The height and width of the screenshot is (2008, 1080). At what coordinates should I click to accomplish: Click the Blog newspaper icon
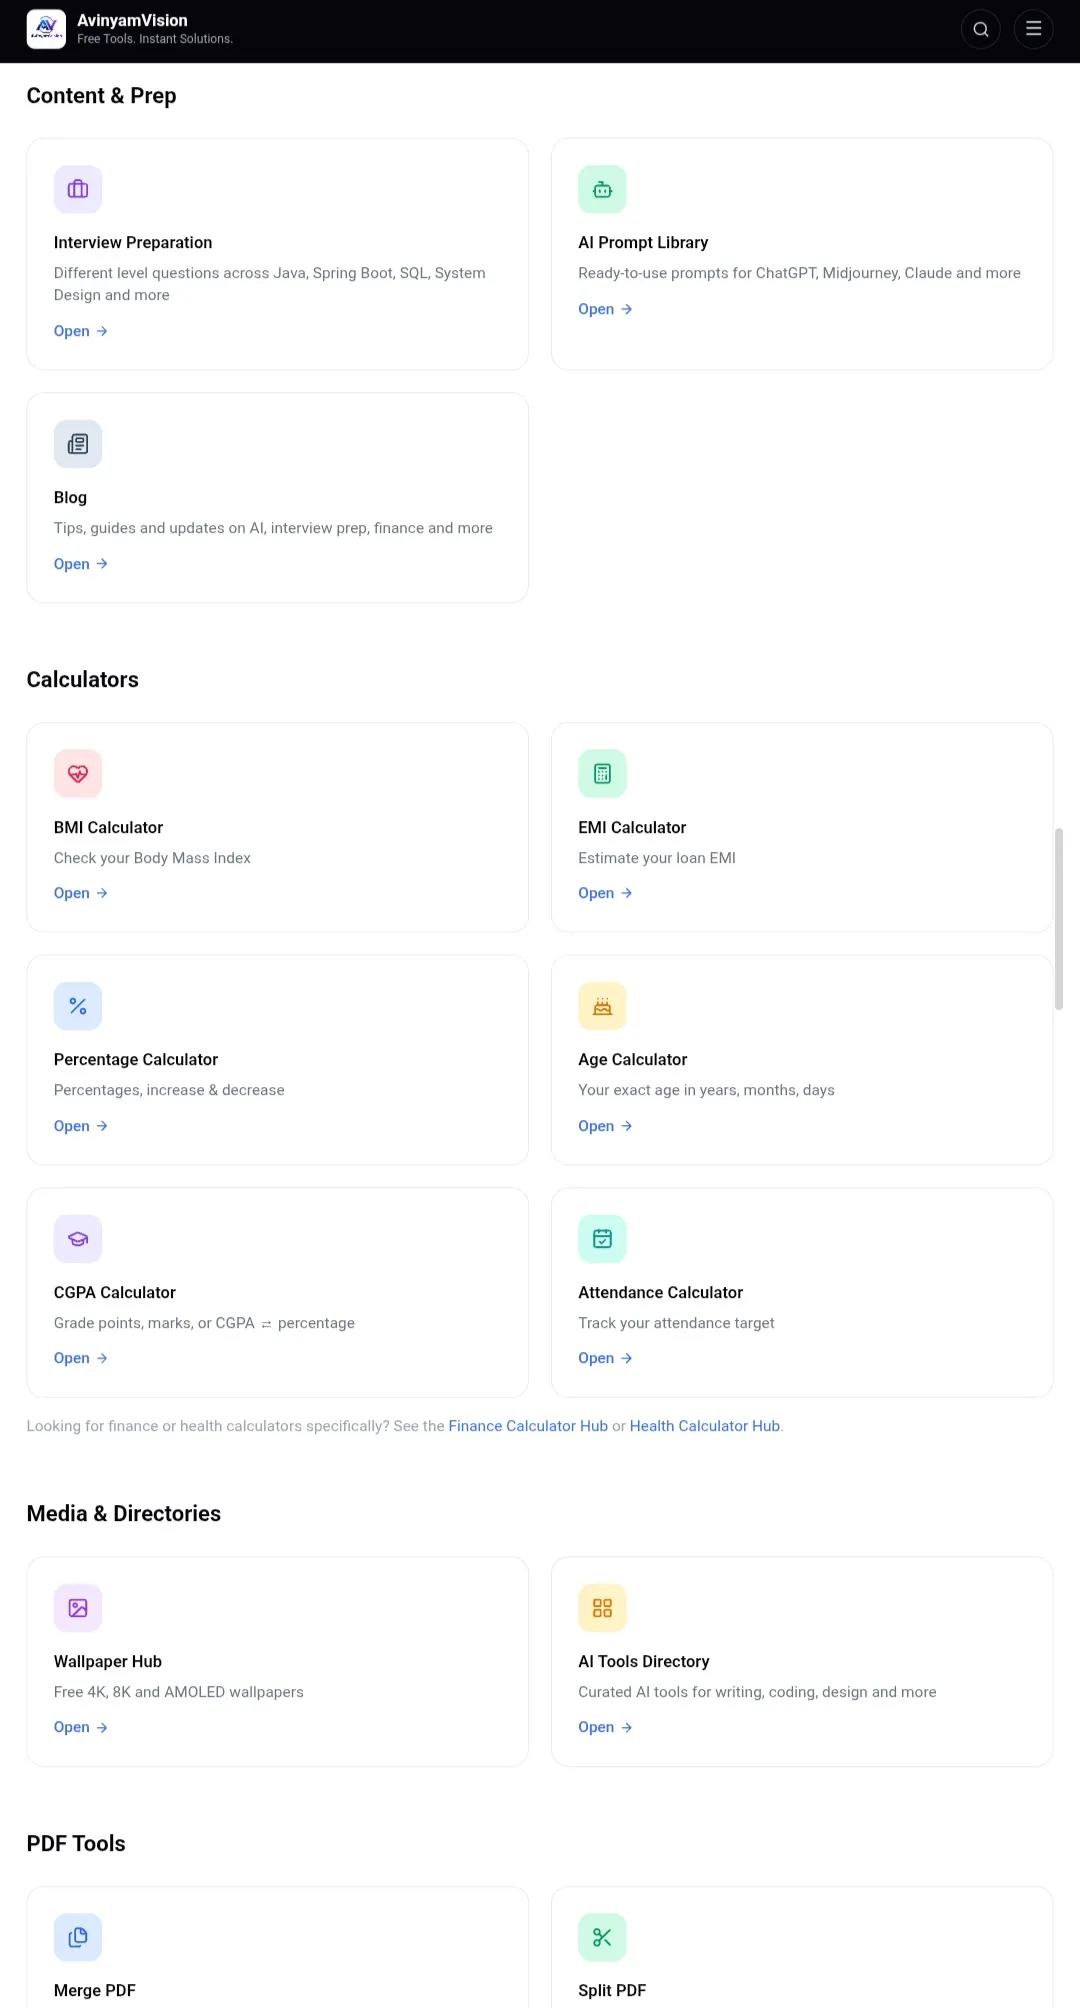[78, 444]
